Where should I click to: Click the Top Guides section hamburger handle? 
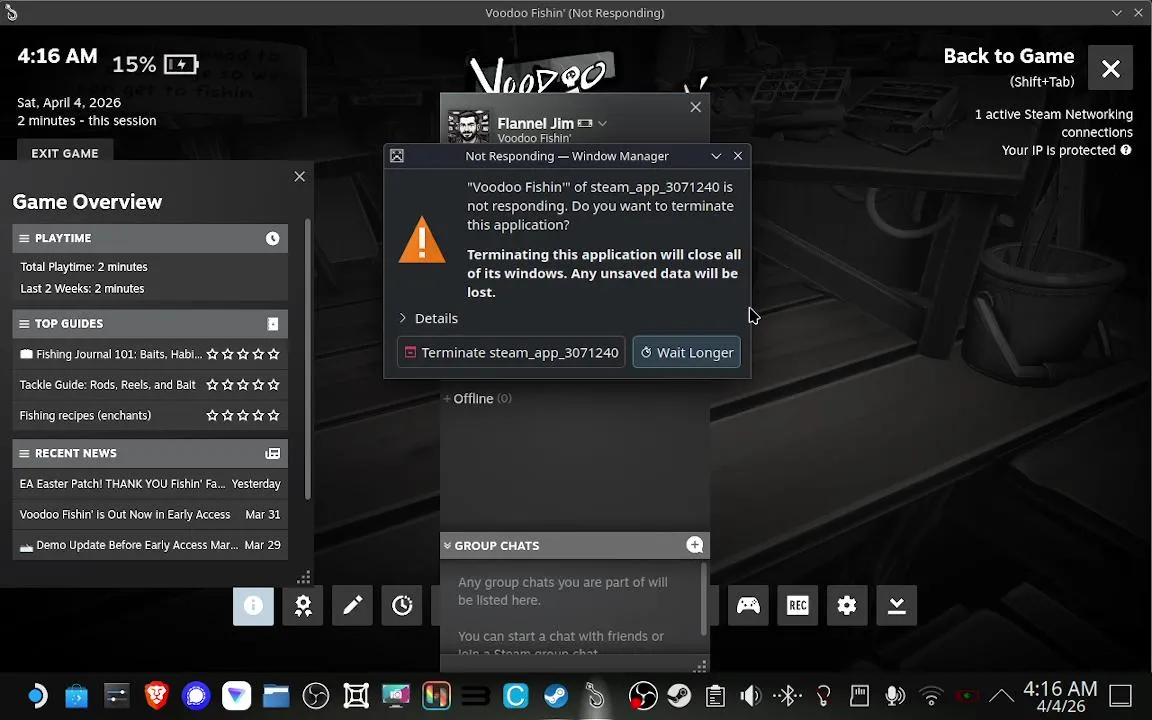pyautogui.click(x=24, y=324)
